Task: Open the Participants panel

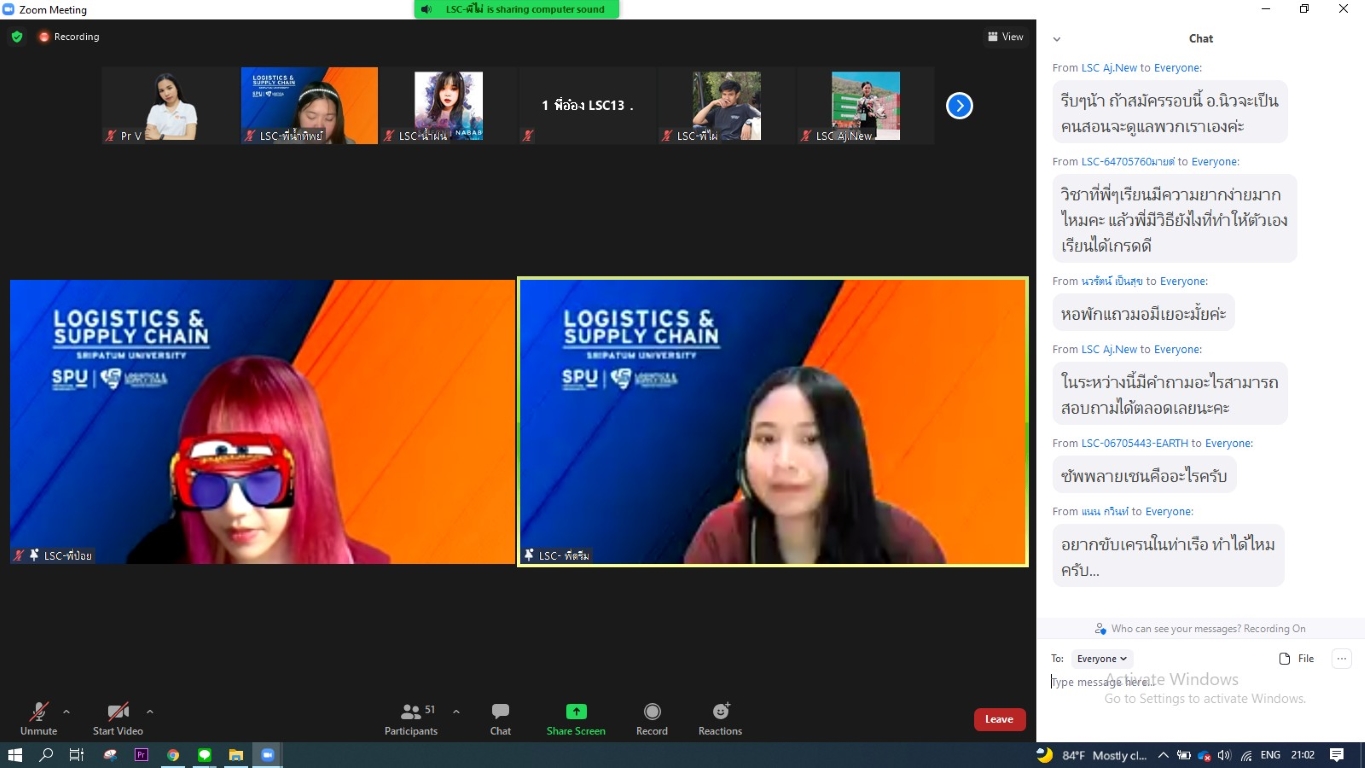Action: tap(411, 718)
